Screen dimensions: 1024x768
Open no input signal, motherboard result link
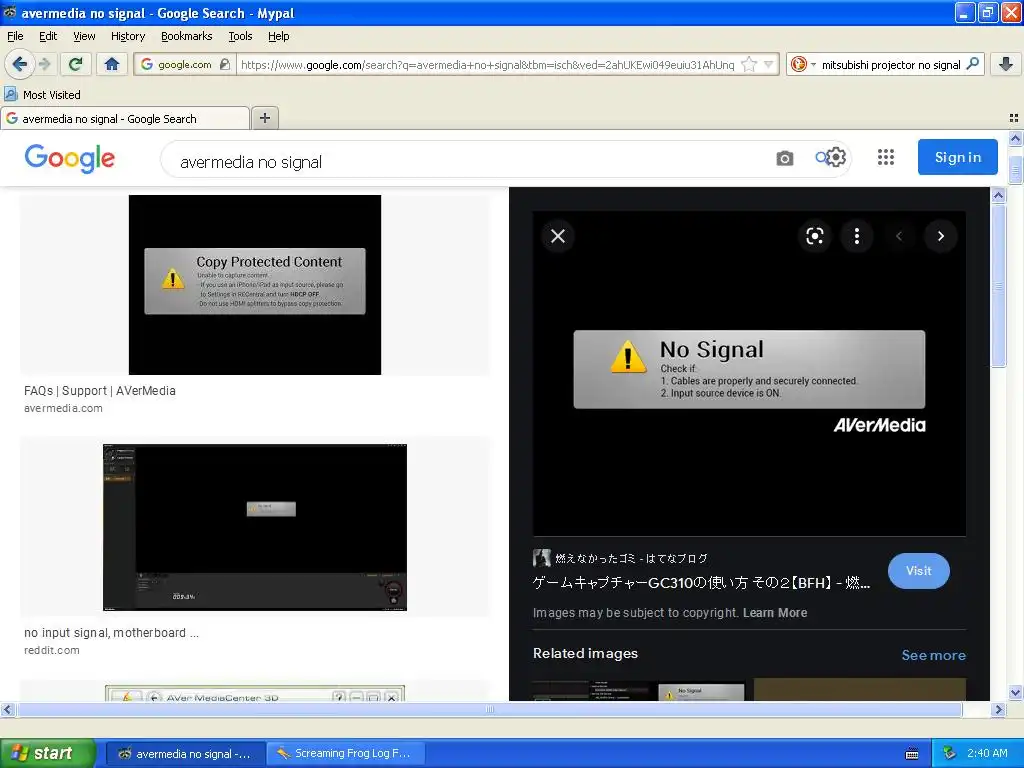[x=112, y=632]
